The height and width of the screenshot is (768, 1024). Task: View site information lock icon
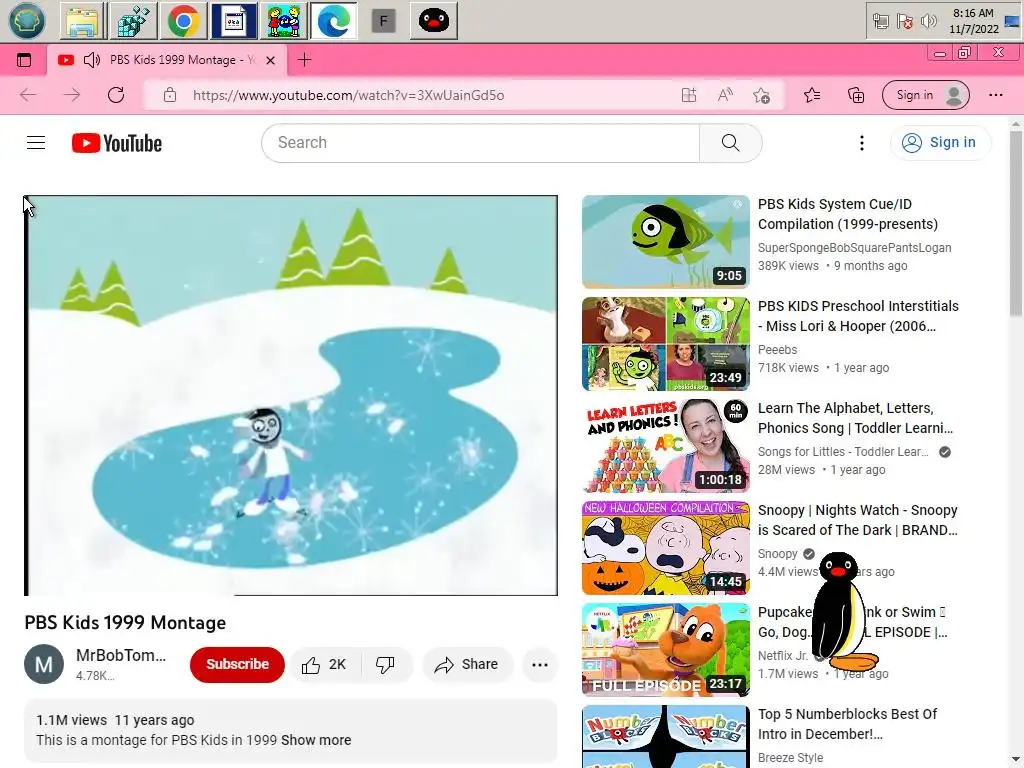pos(170,95)
